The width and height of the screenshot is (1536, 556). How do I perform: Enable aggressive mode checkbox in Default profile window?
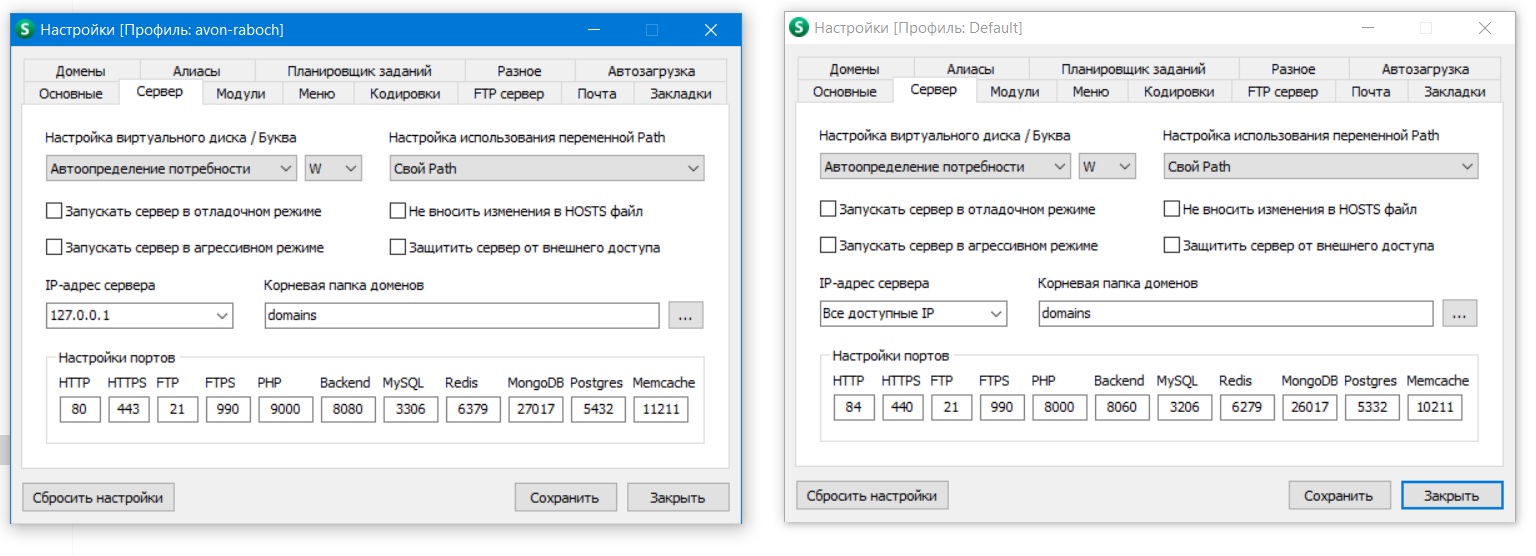point(828,245)
